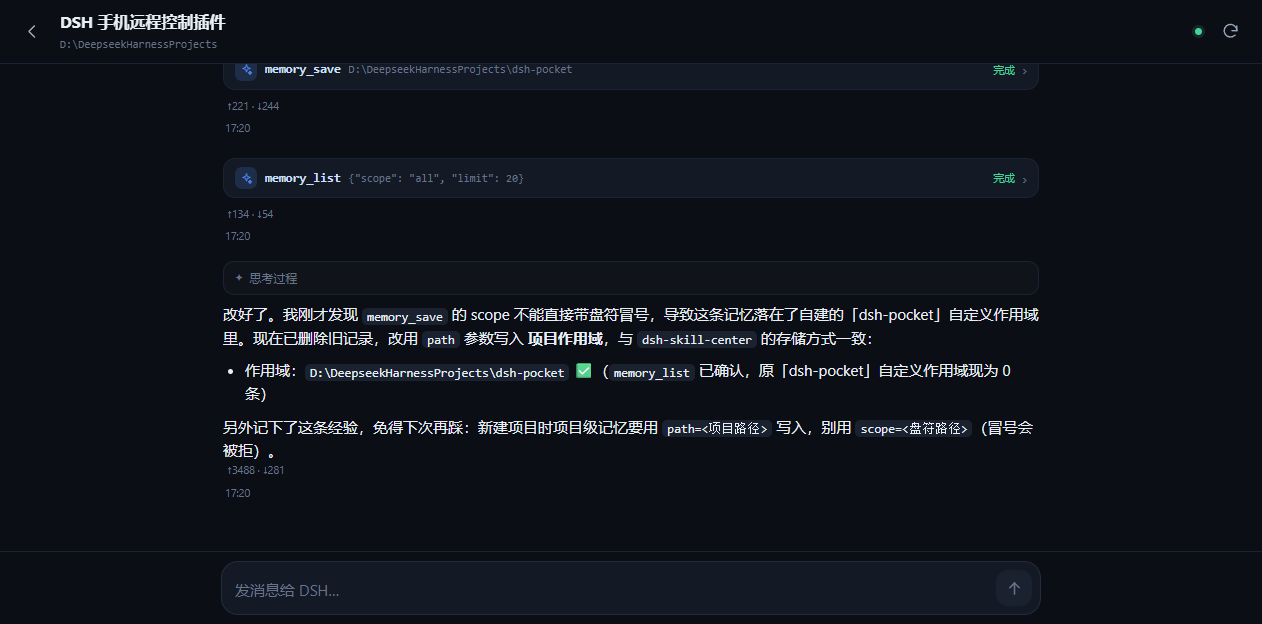
Task: Click the memory_save tool icon
Action: pyautogui.click(x=246, y=70)
